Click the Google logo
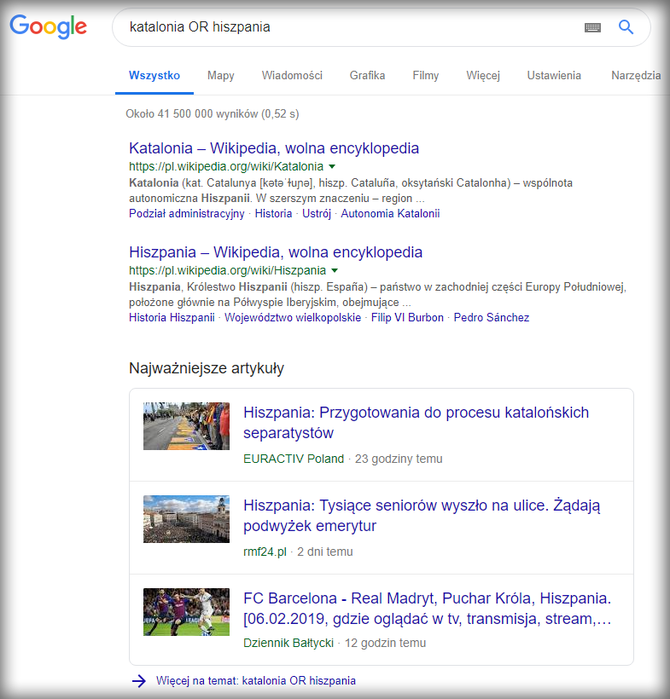670x699 pixels. pyautogui.click(x=48, y=27)
